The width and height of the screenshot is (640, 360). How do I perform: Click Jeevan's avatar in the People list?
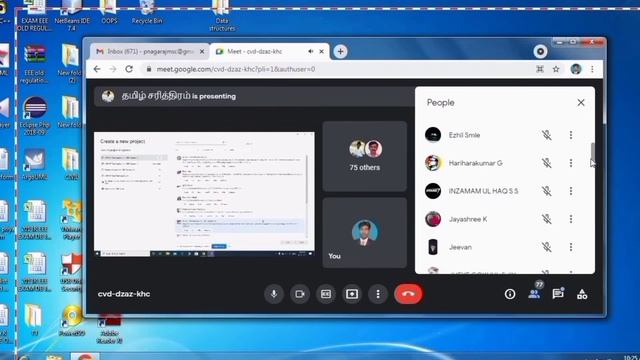tap(433, 247)
